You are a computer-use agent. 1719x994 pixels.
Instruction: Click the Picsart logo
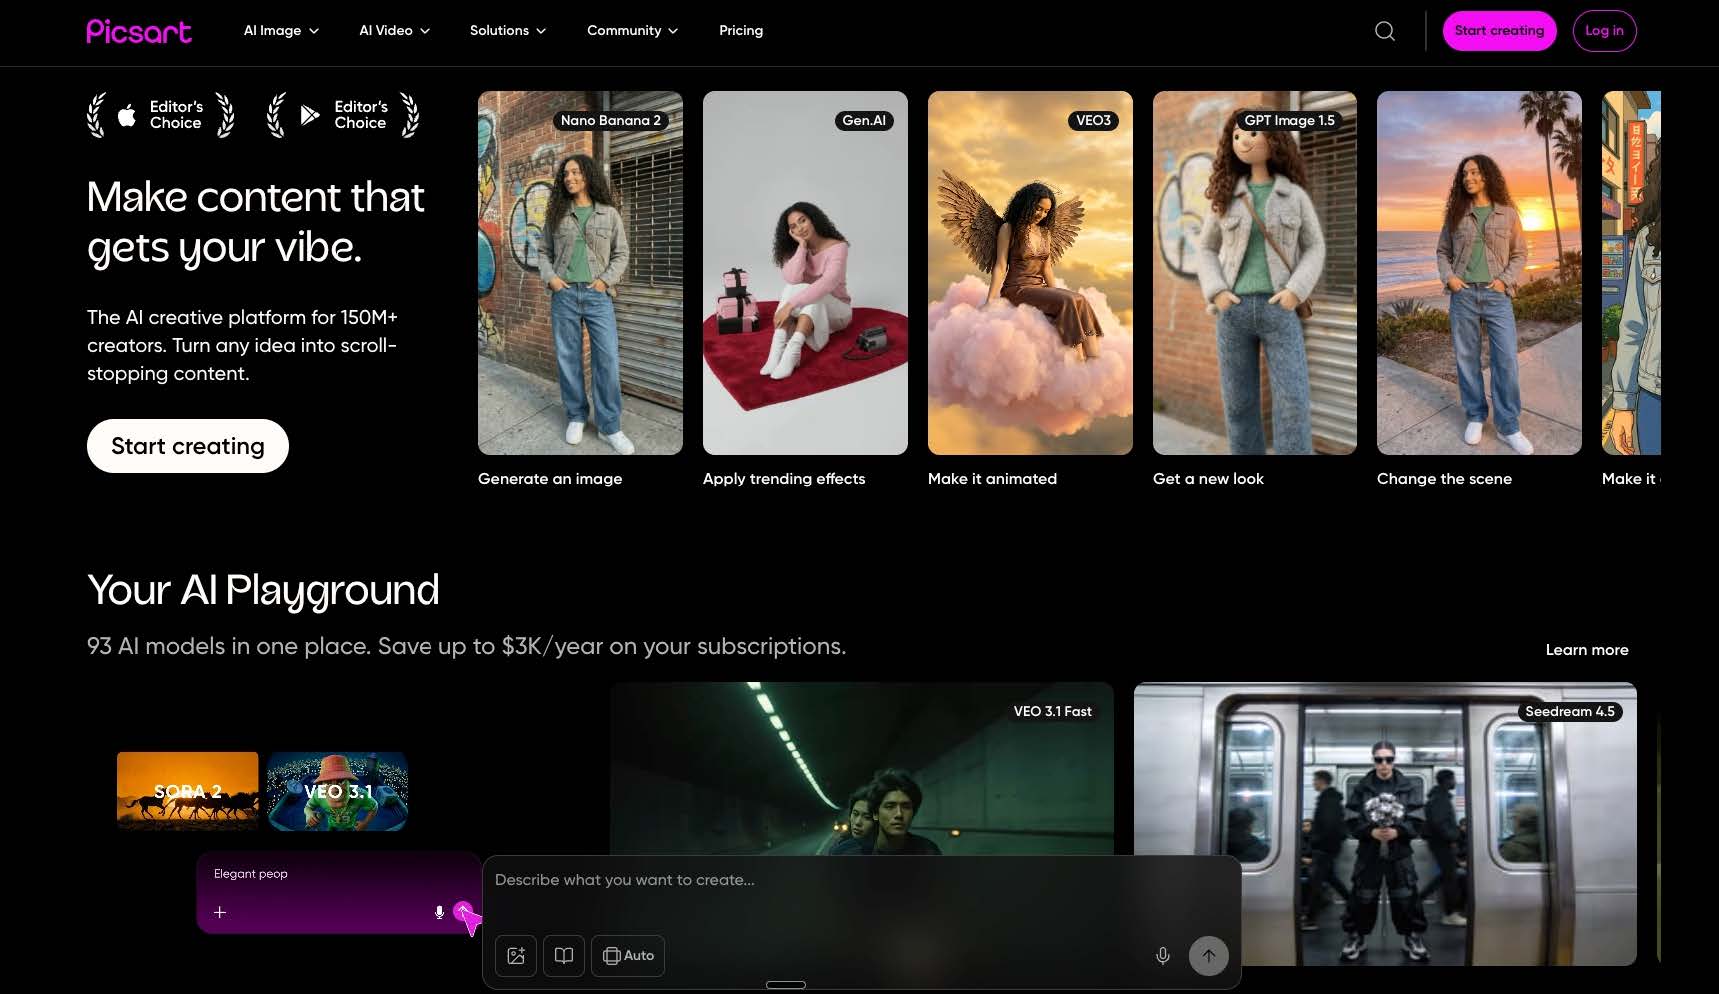[139, 31]
